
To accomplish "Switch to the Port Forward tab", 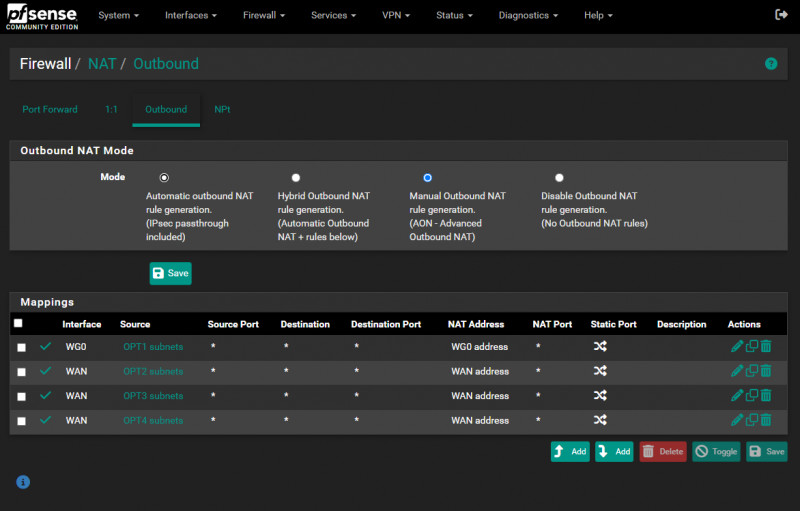I will click(x=50, y=109).
